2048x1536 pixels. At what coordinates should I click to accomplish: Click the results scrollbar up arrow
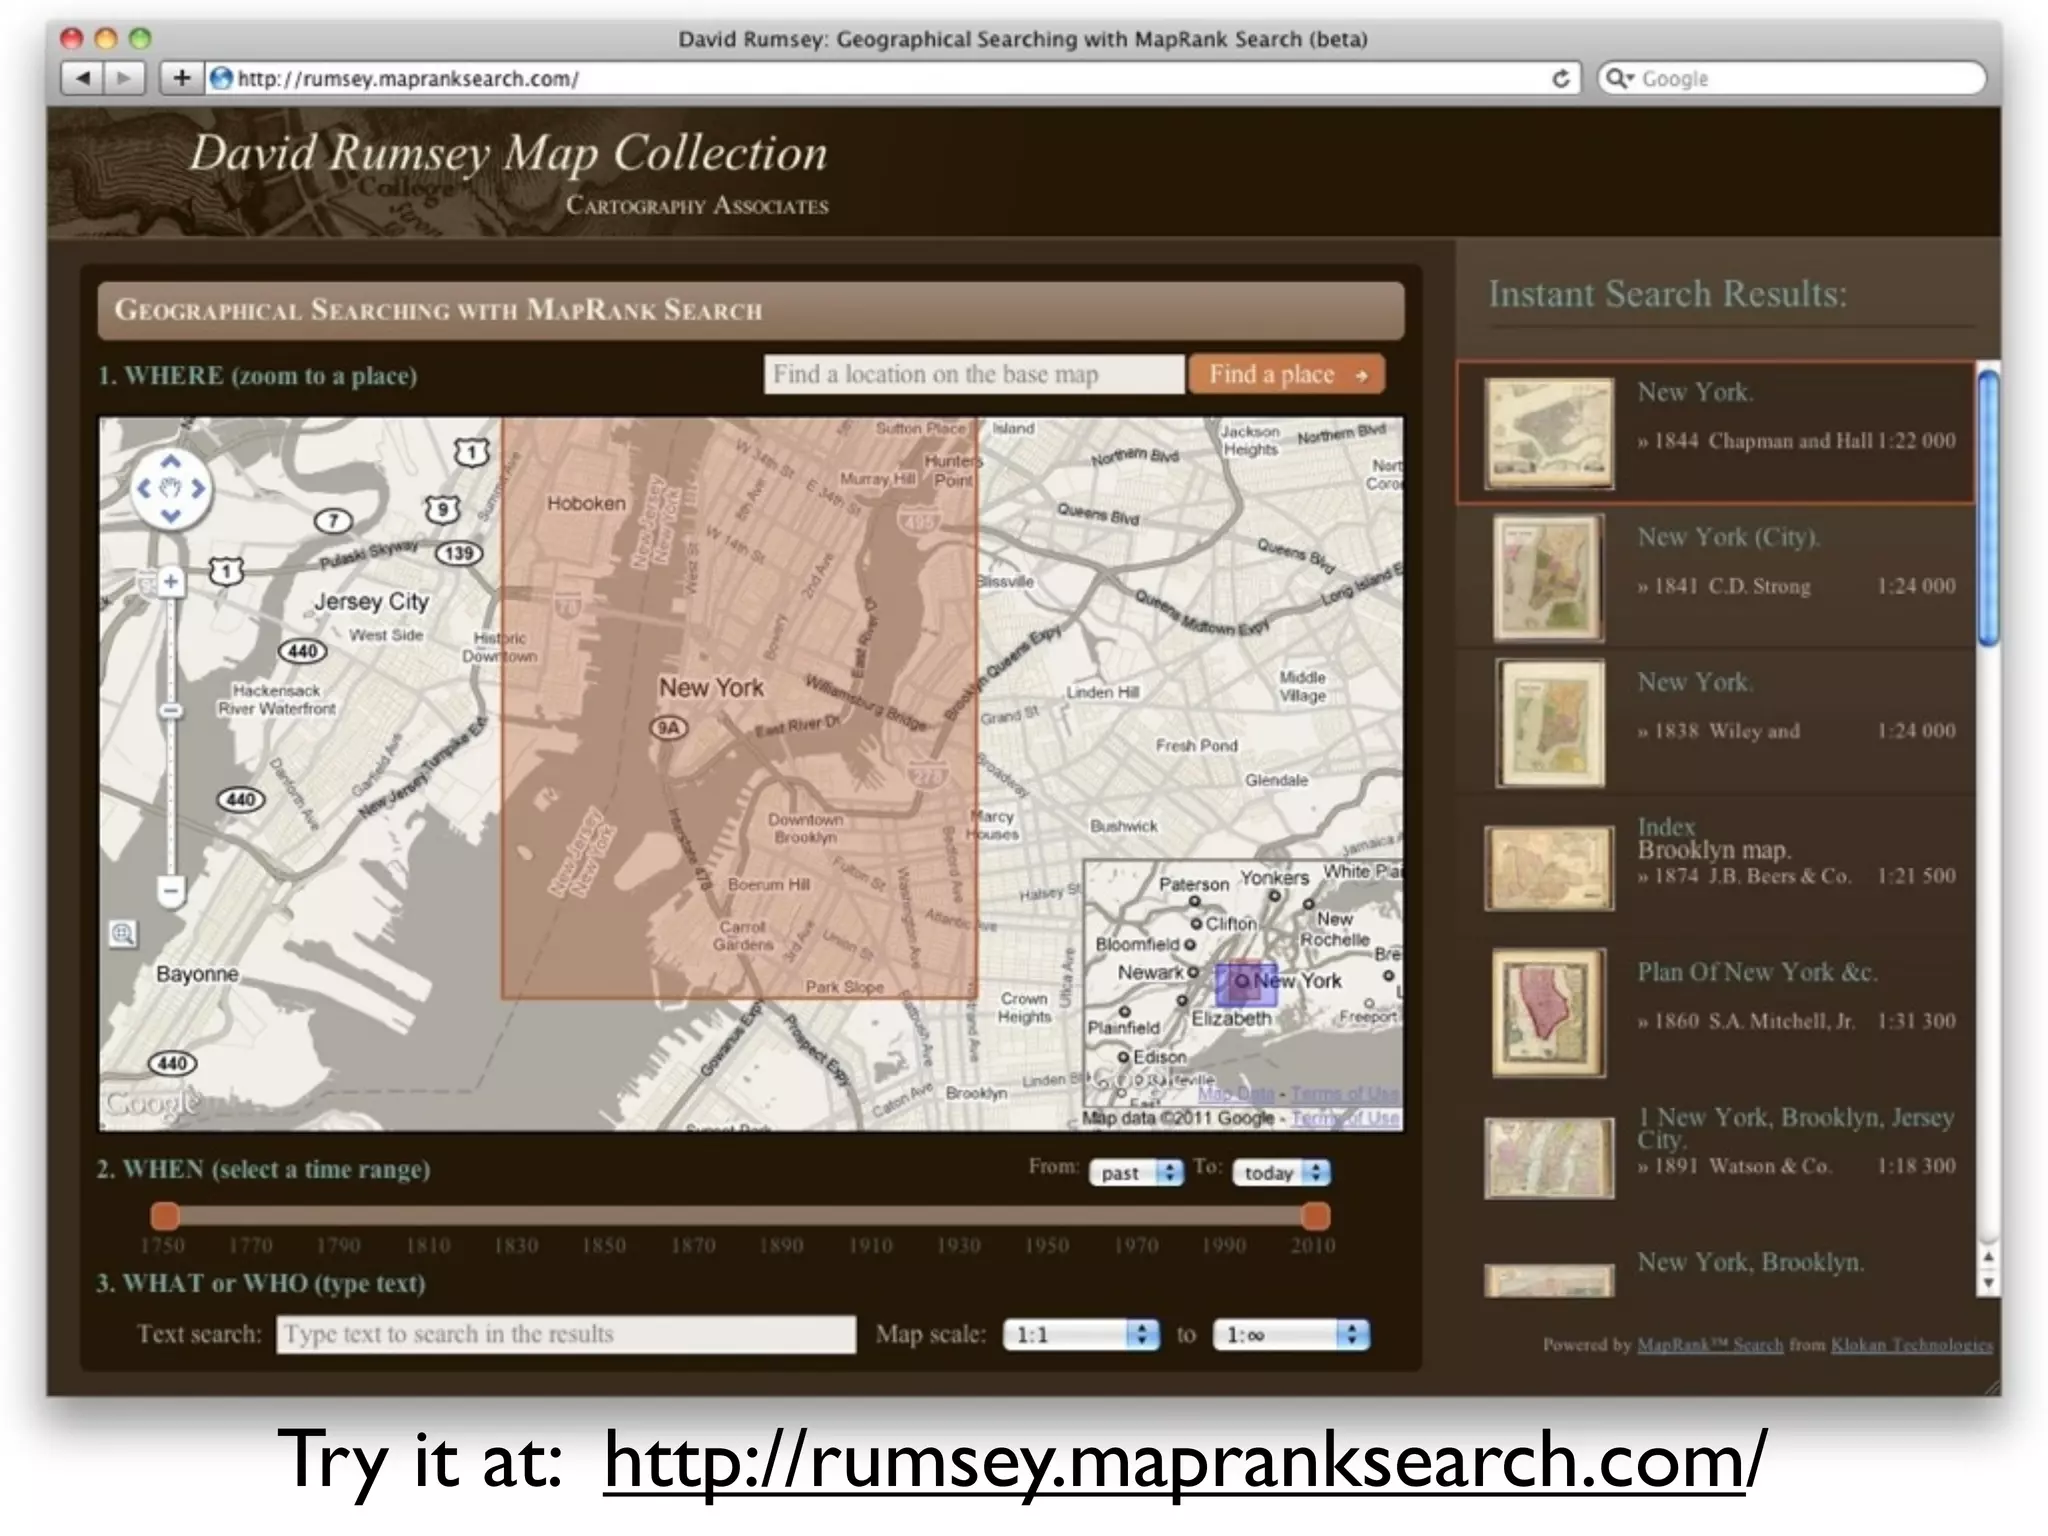(x=1988, y=1257)
